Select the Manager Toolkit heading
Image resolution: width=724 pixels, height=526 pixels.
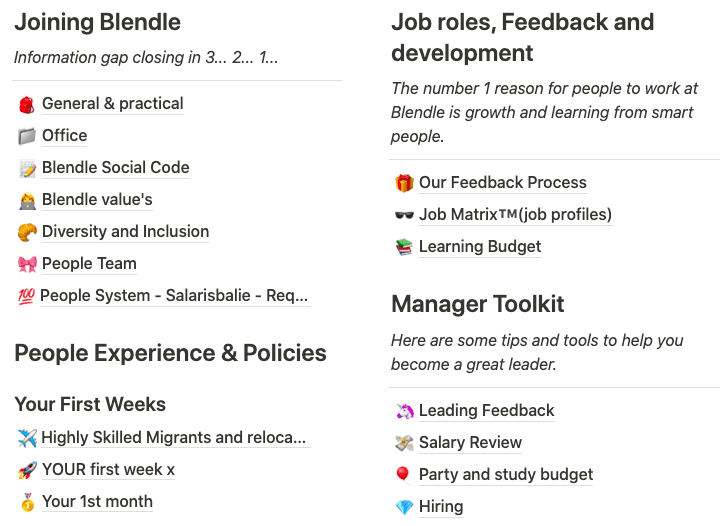477,304
